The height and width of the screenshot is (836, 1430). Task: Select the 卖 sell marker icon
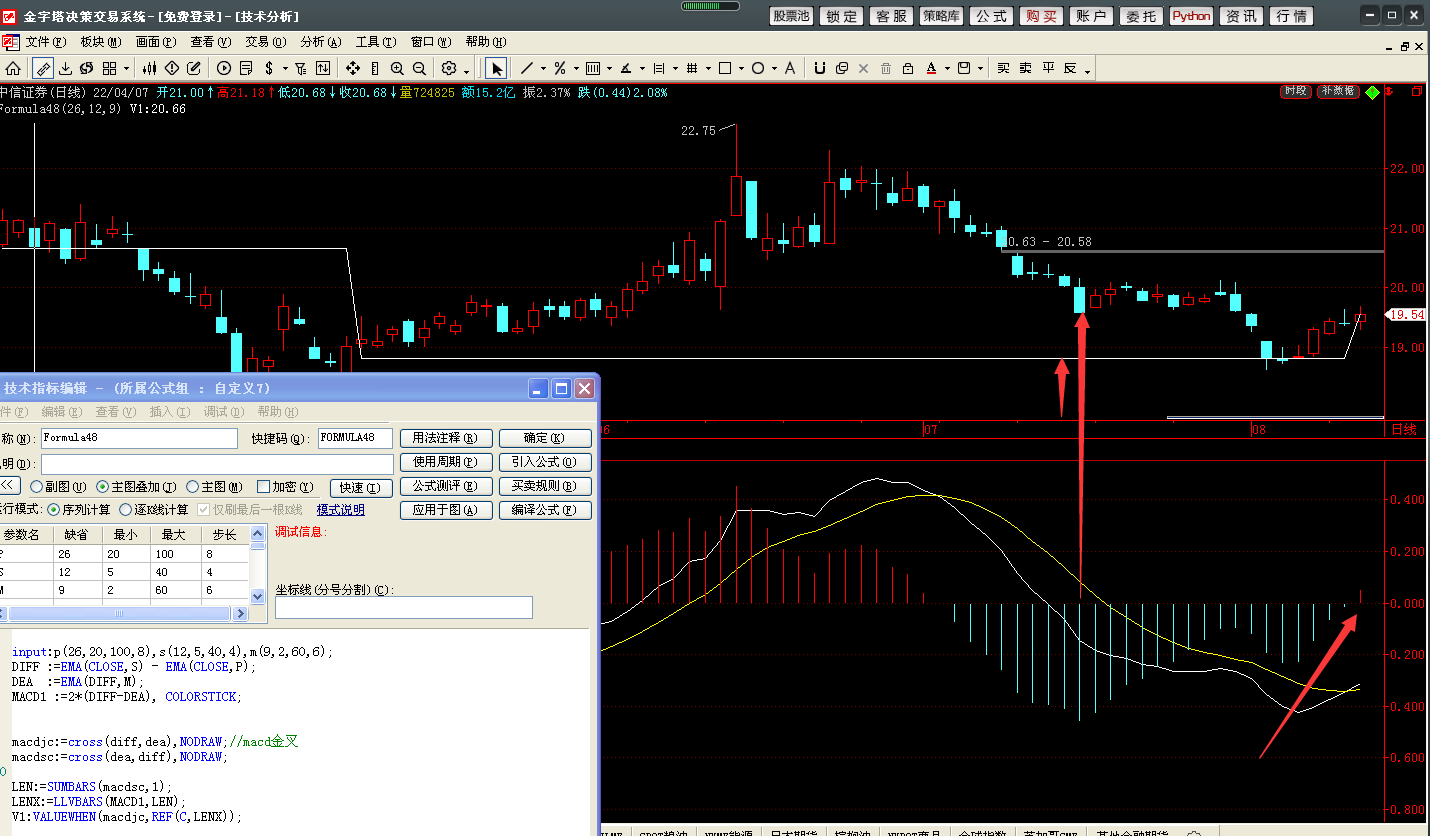click(1025, 68)
